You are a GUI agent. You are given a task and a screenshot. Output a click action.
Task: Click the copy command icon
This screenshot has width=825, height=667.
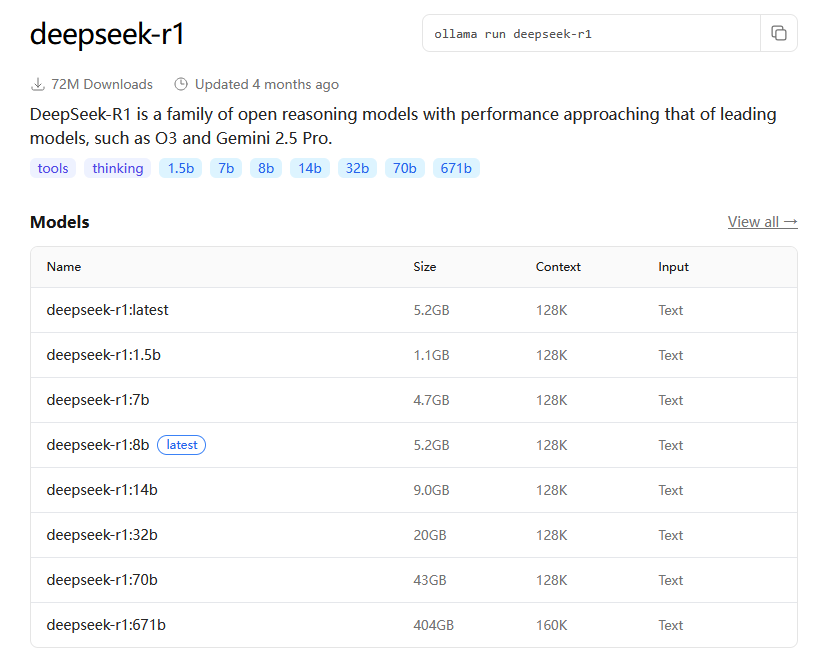point(779,33)
